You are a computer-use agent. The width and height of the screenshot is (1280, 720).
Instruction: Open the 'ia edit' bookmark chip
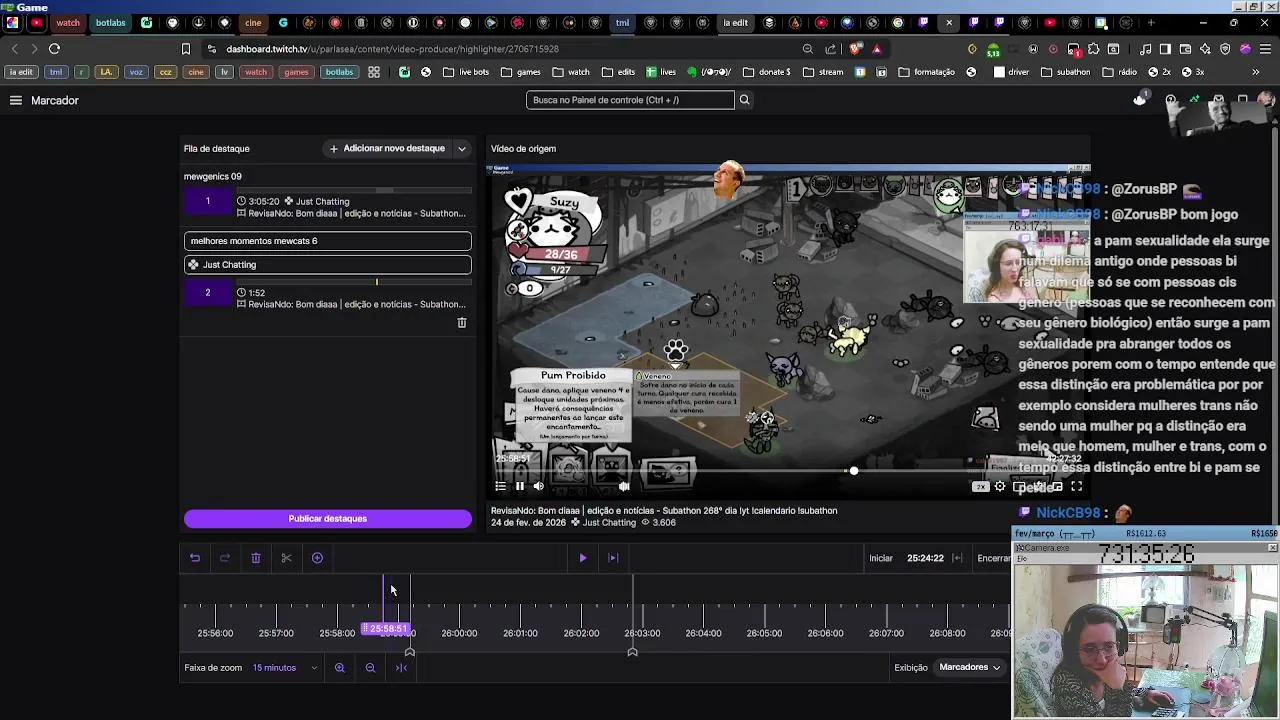point(21,72)
